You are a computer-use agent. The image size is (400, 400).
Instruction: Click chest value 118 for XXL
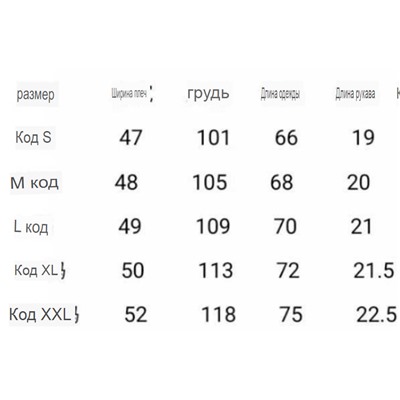point(219,315)
